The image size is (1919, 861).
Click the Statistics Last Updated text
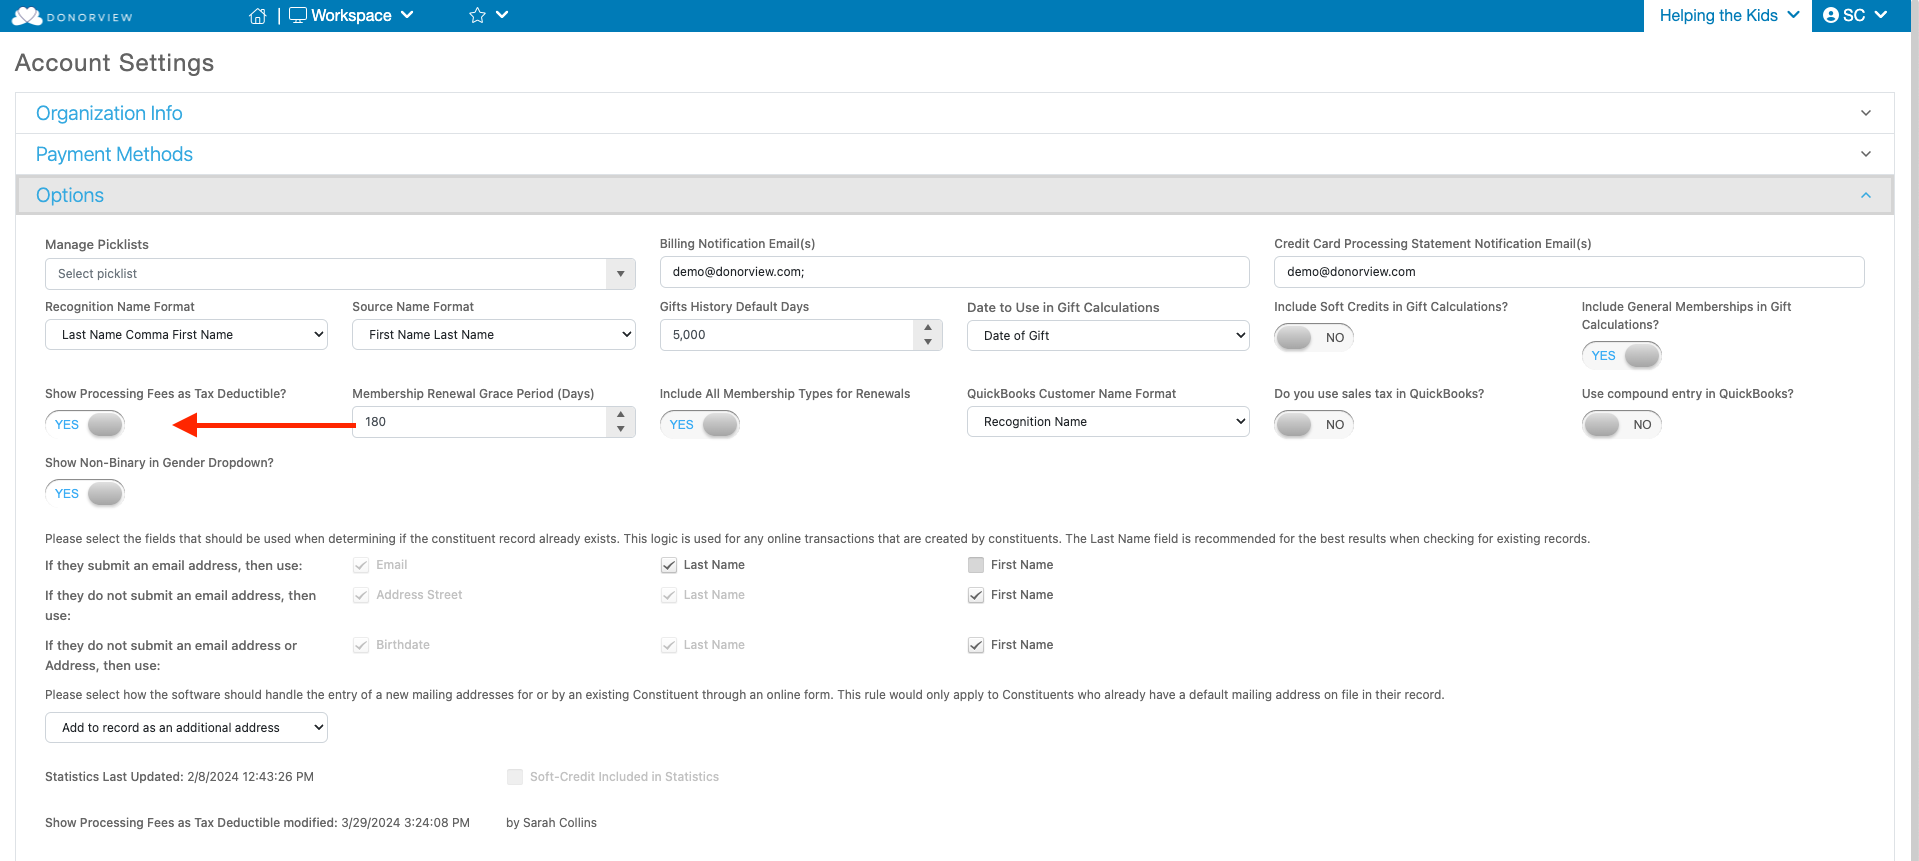coord(179,777)
